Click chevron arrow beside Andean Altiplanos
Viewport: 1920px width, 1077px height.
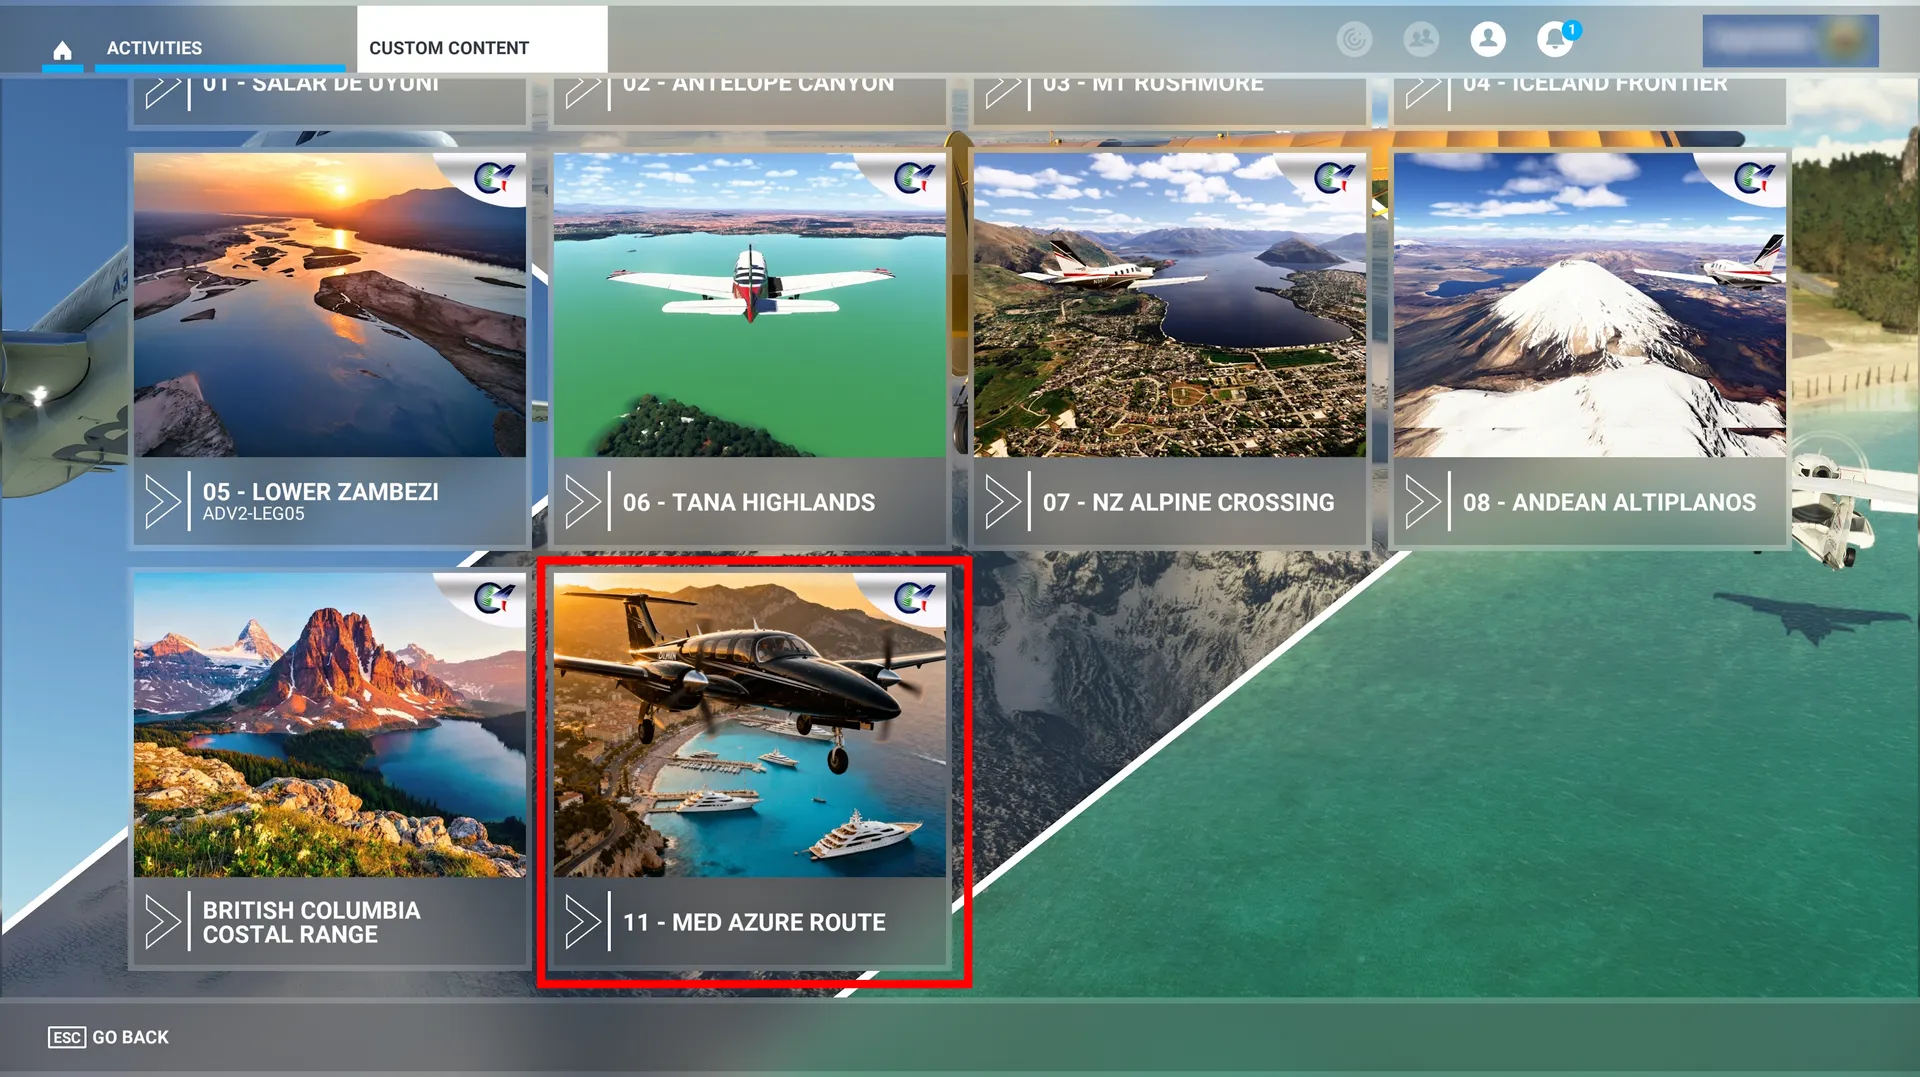pyautogui.click(x=1423, y=501)
